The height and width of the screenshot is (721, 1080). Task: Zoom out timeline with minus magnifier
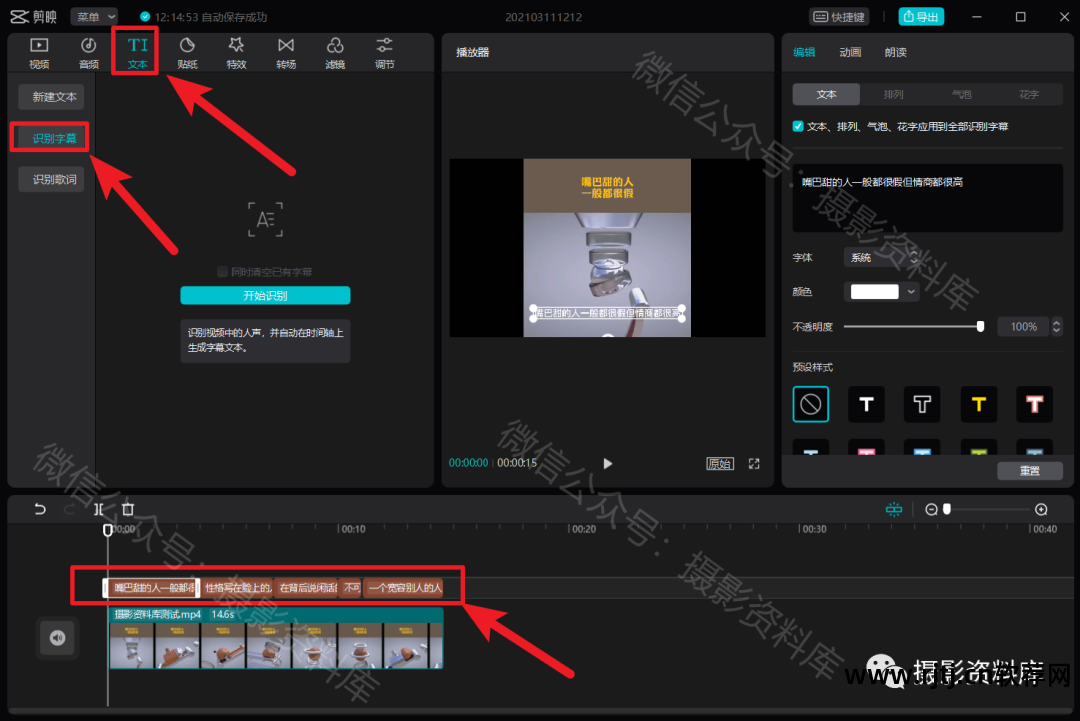point(931,509)
